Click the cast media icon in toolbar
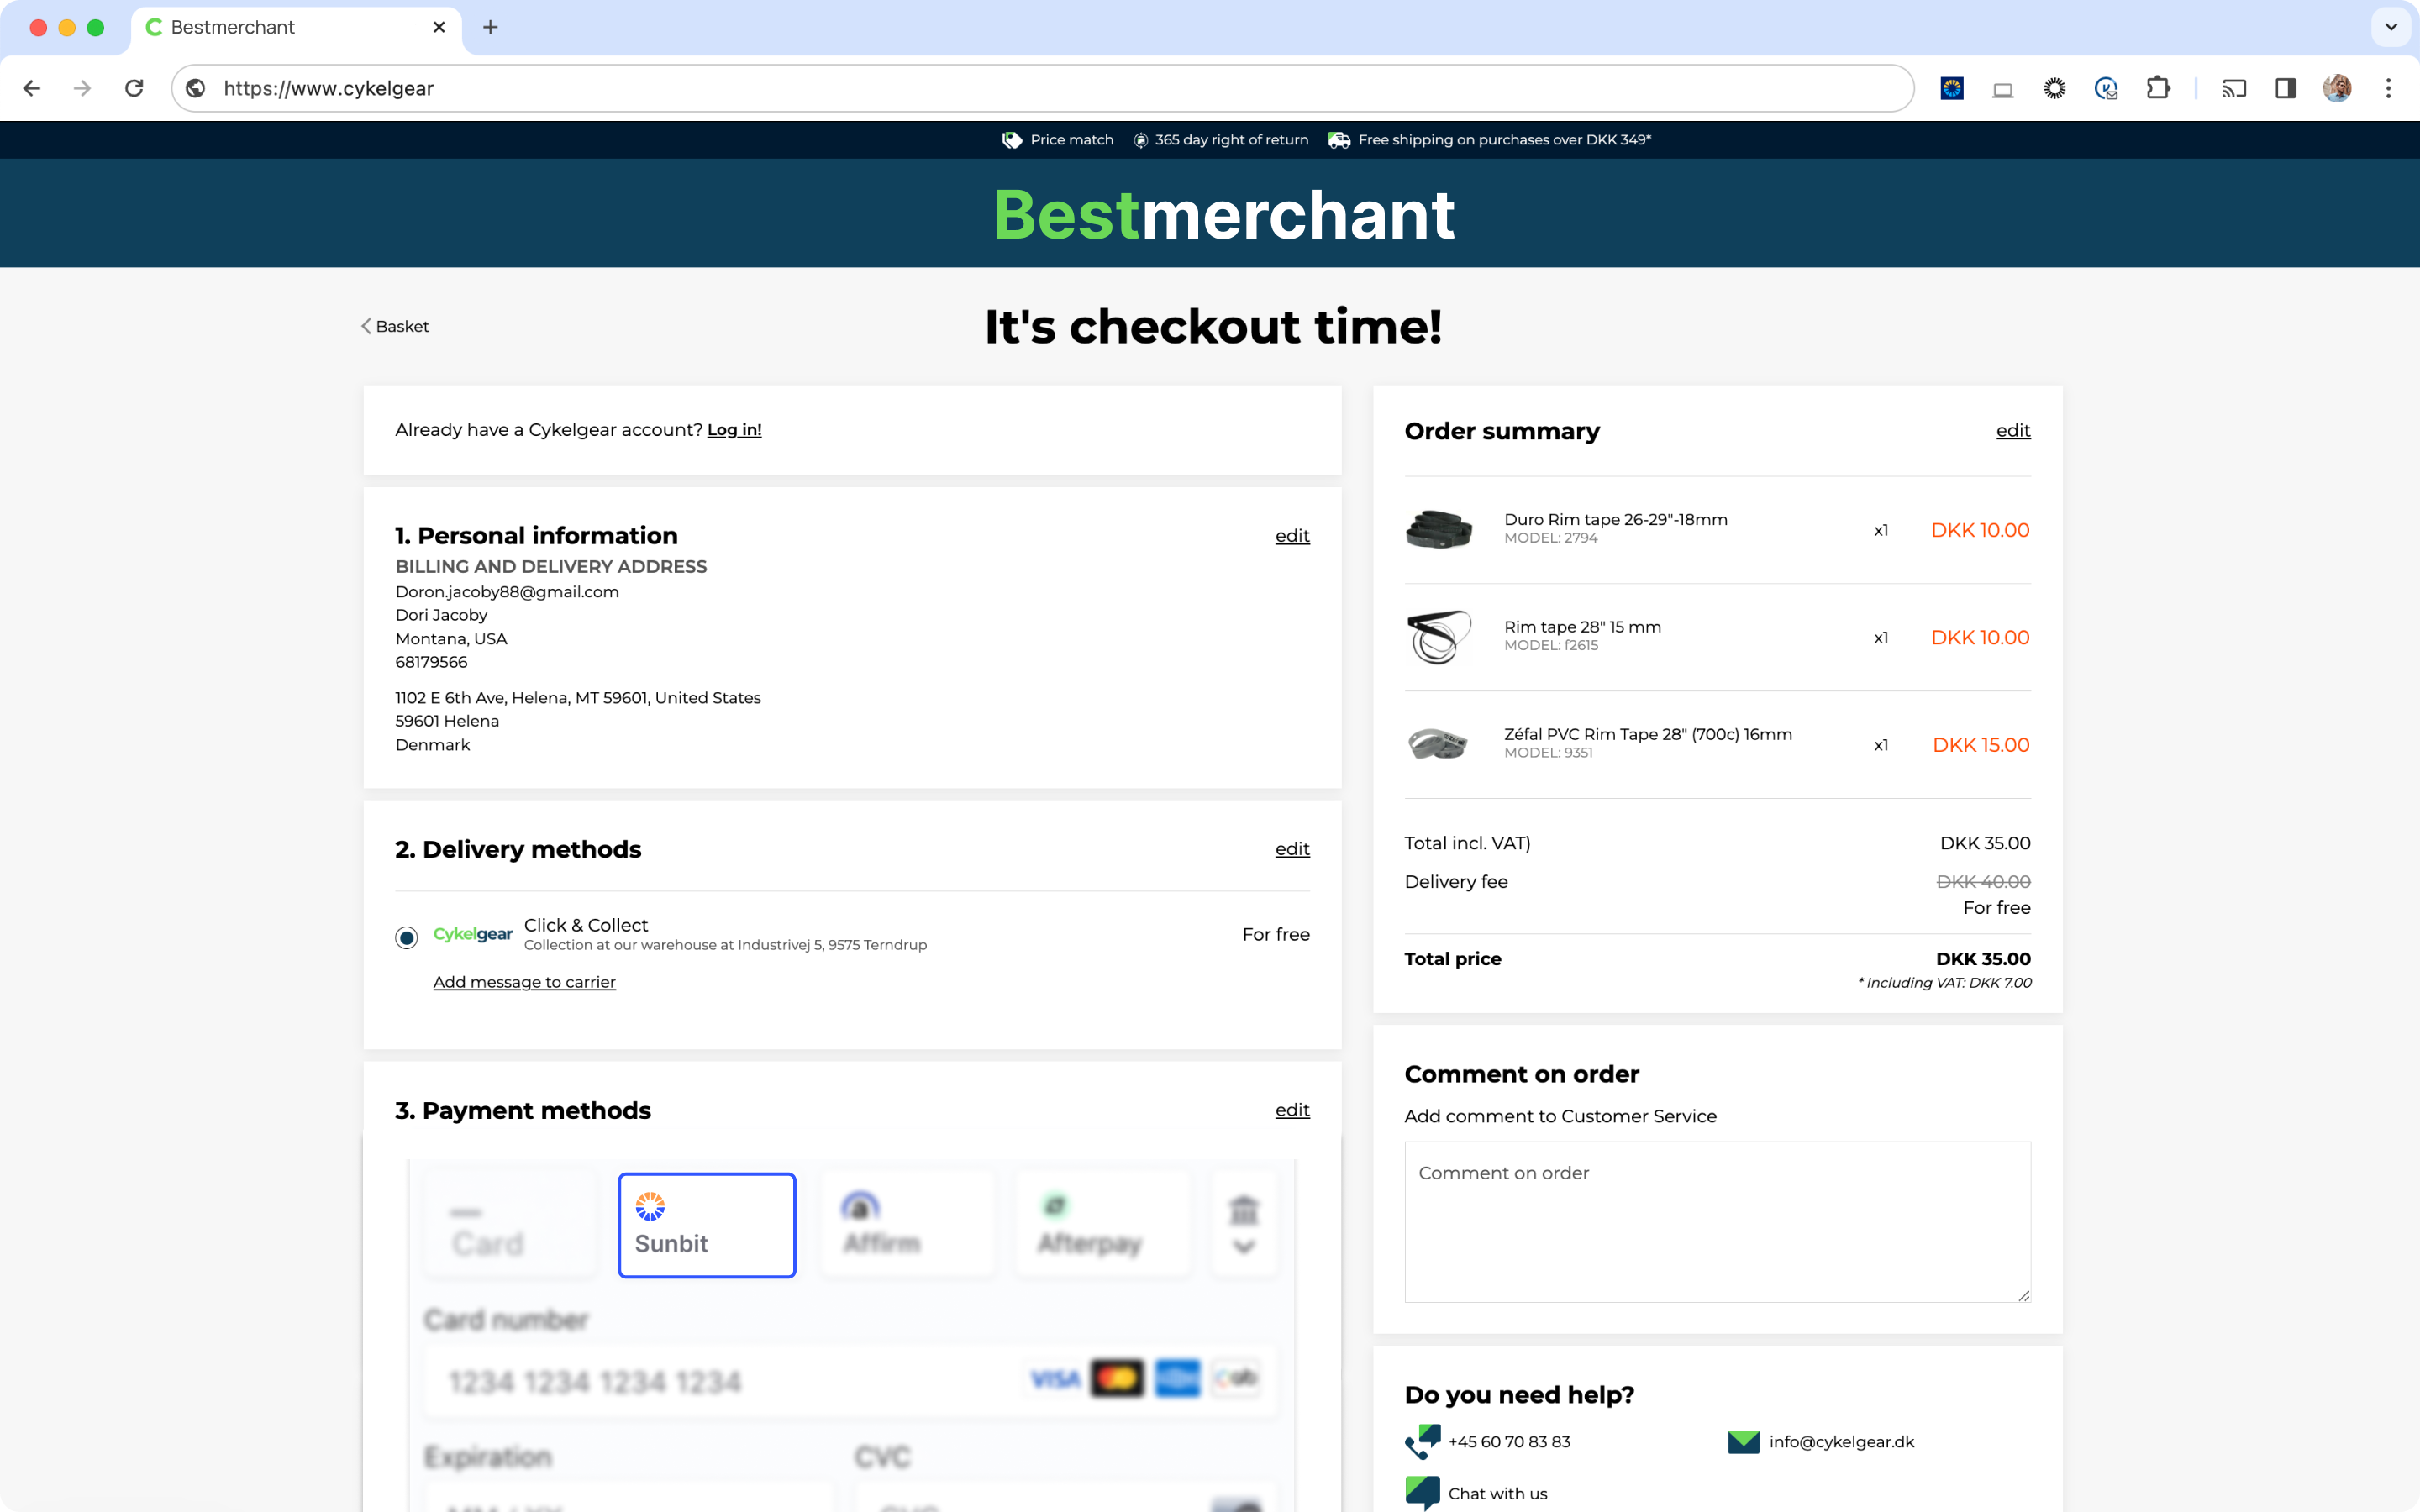The image size is (2420, 1512). click(2233, 88)
